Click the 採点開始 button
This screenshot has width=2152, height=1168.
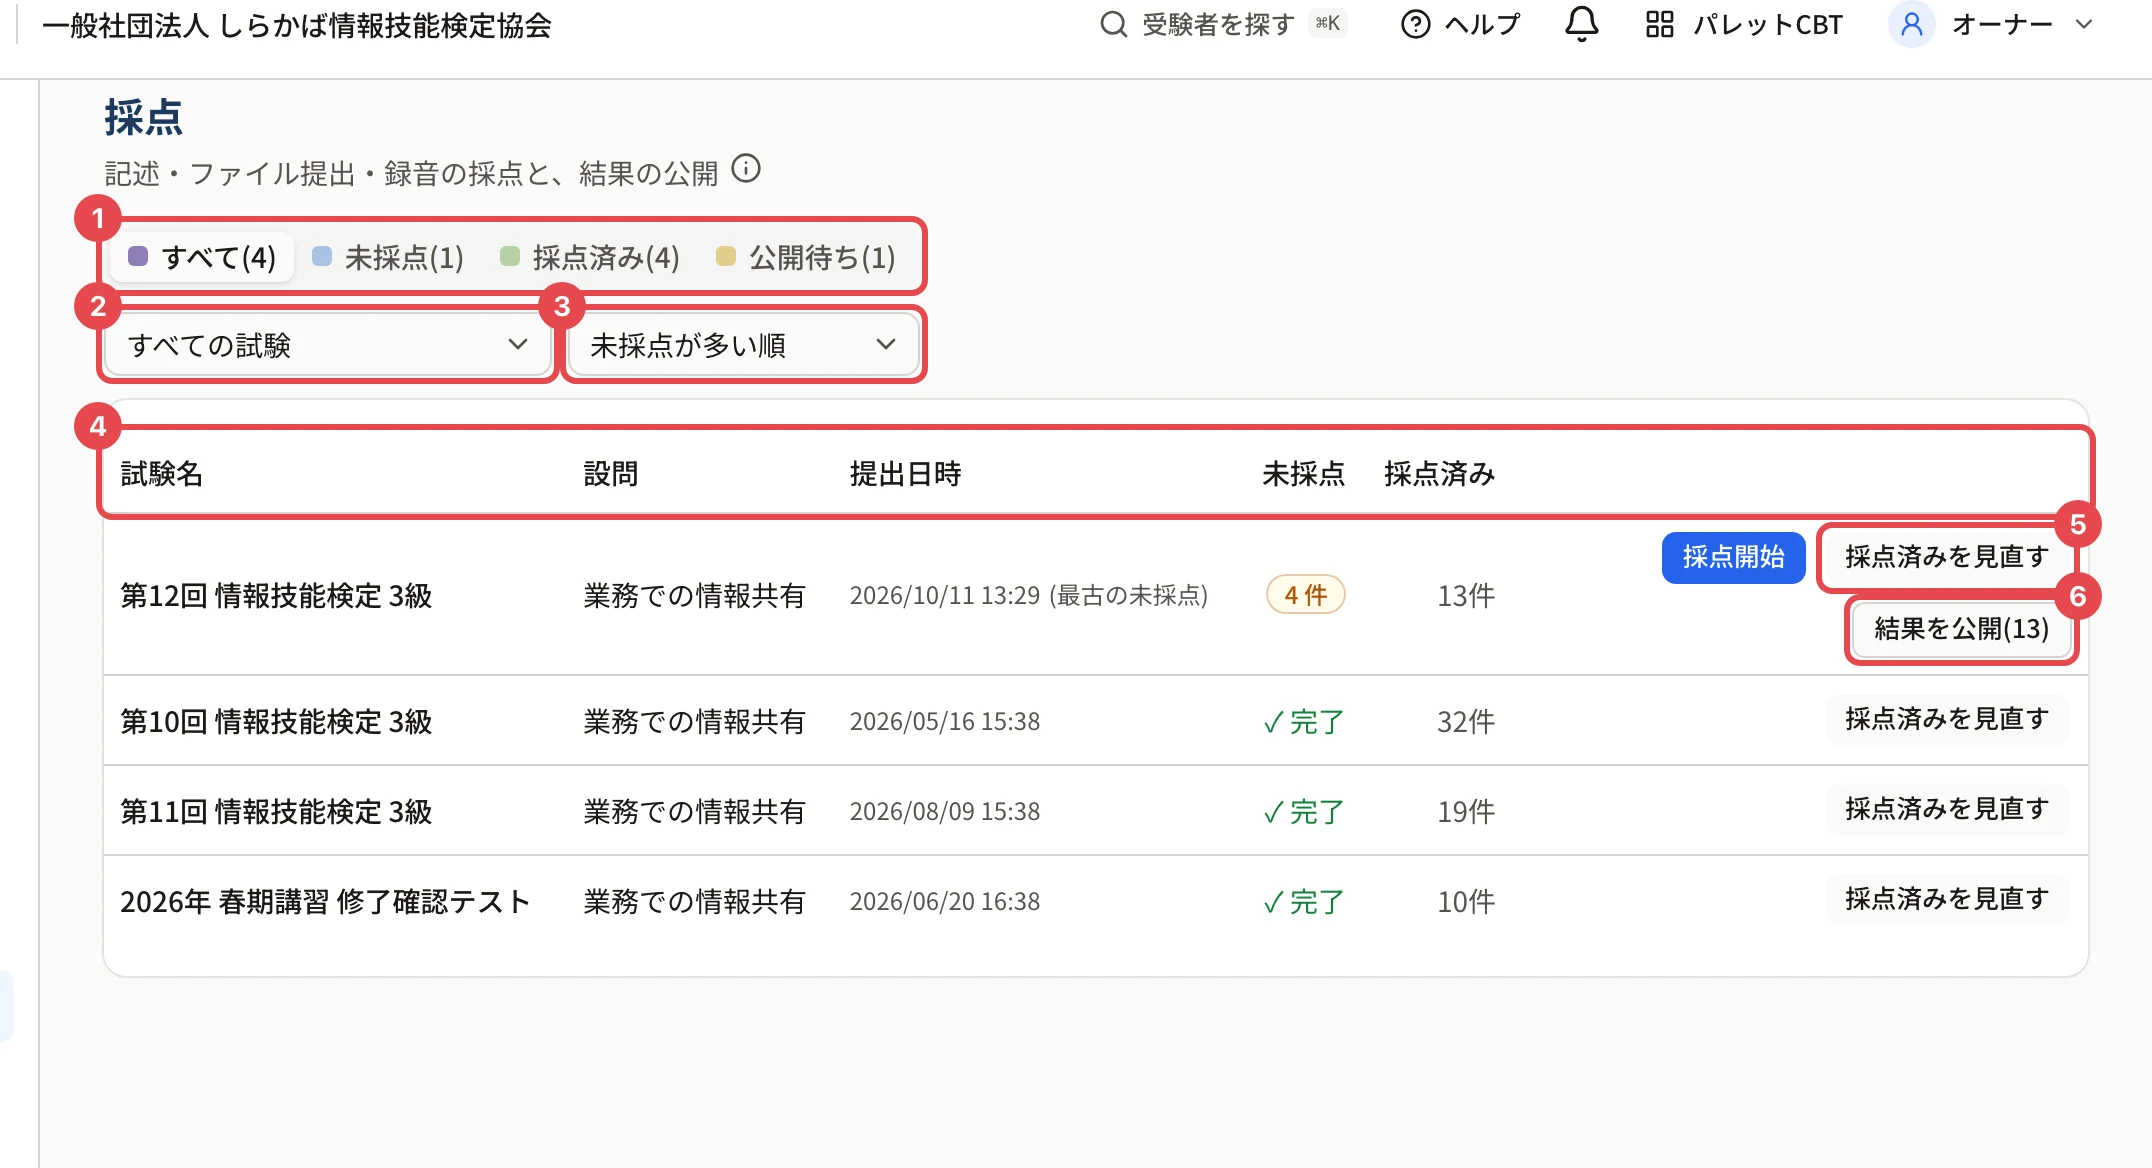tap(1733, 557)
